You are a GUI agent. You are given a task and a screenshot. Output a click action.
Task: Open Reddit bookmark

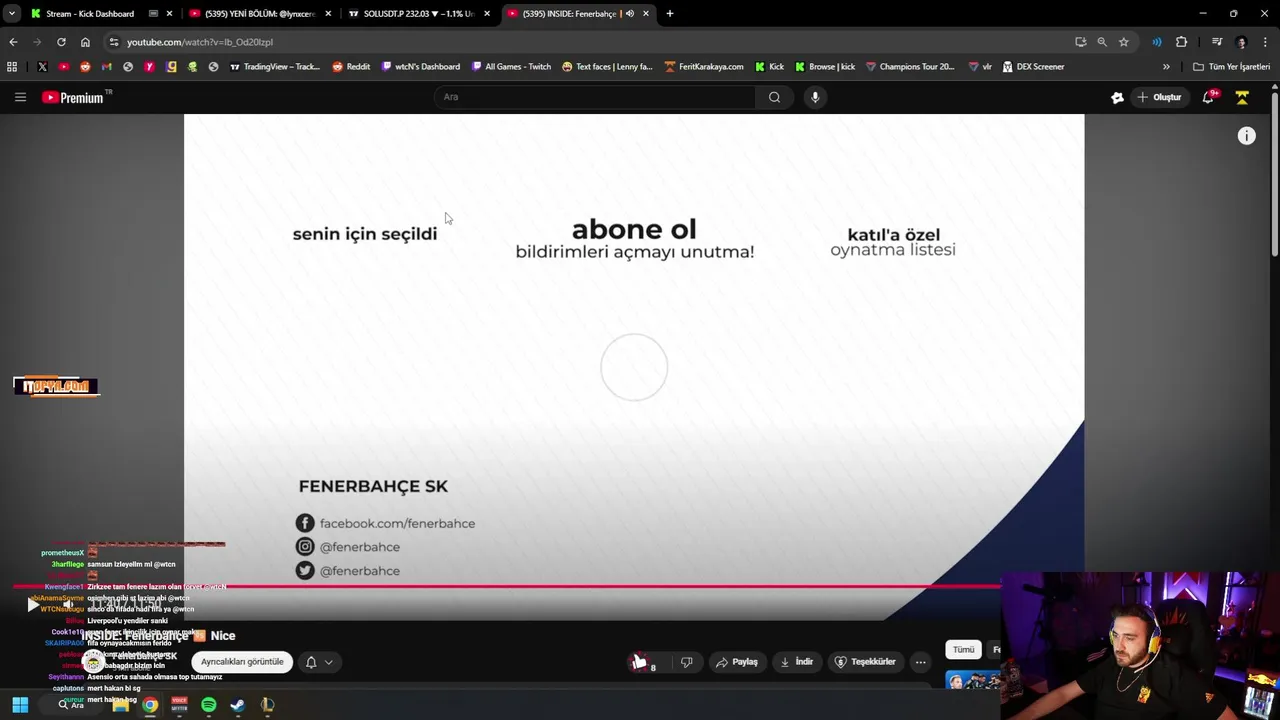(x=351, y=67)
